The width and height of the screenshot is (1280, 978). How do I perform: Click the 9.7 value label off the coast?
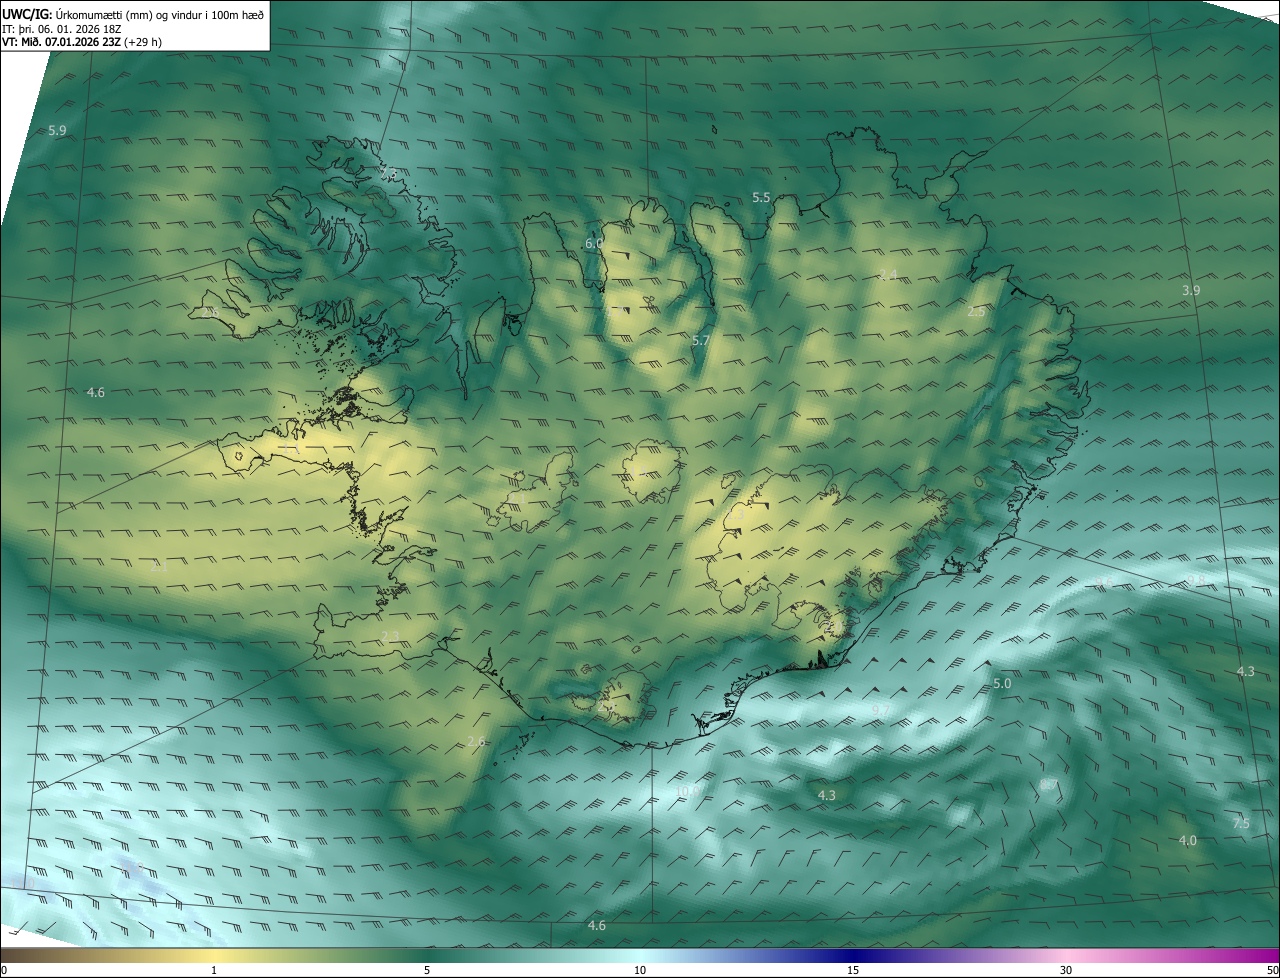coord(881,710)
